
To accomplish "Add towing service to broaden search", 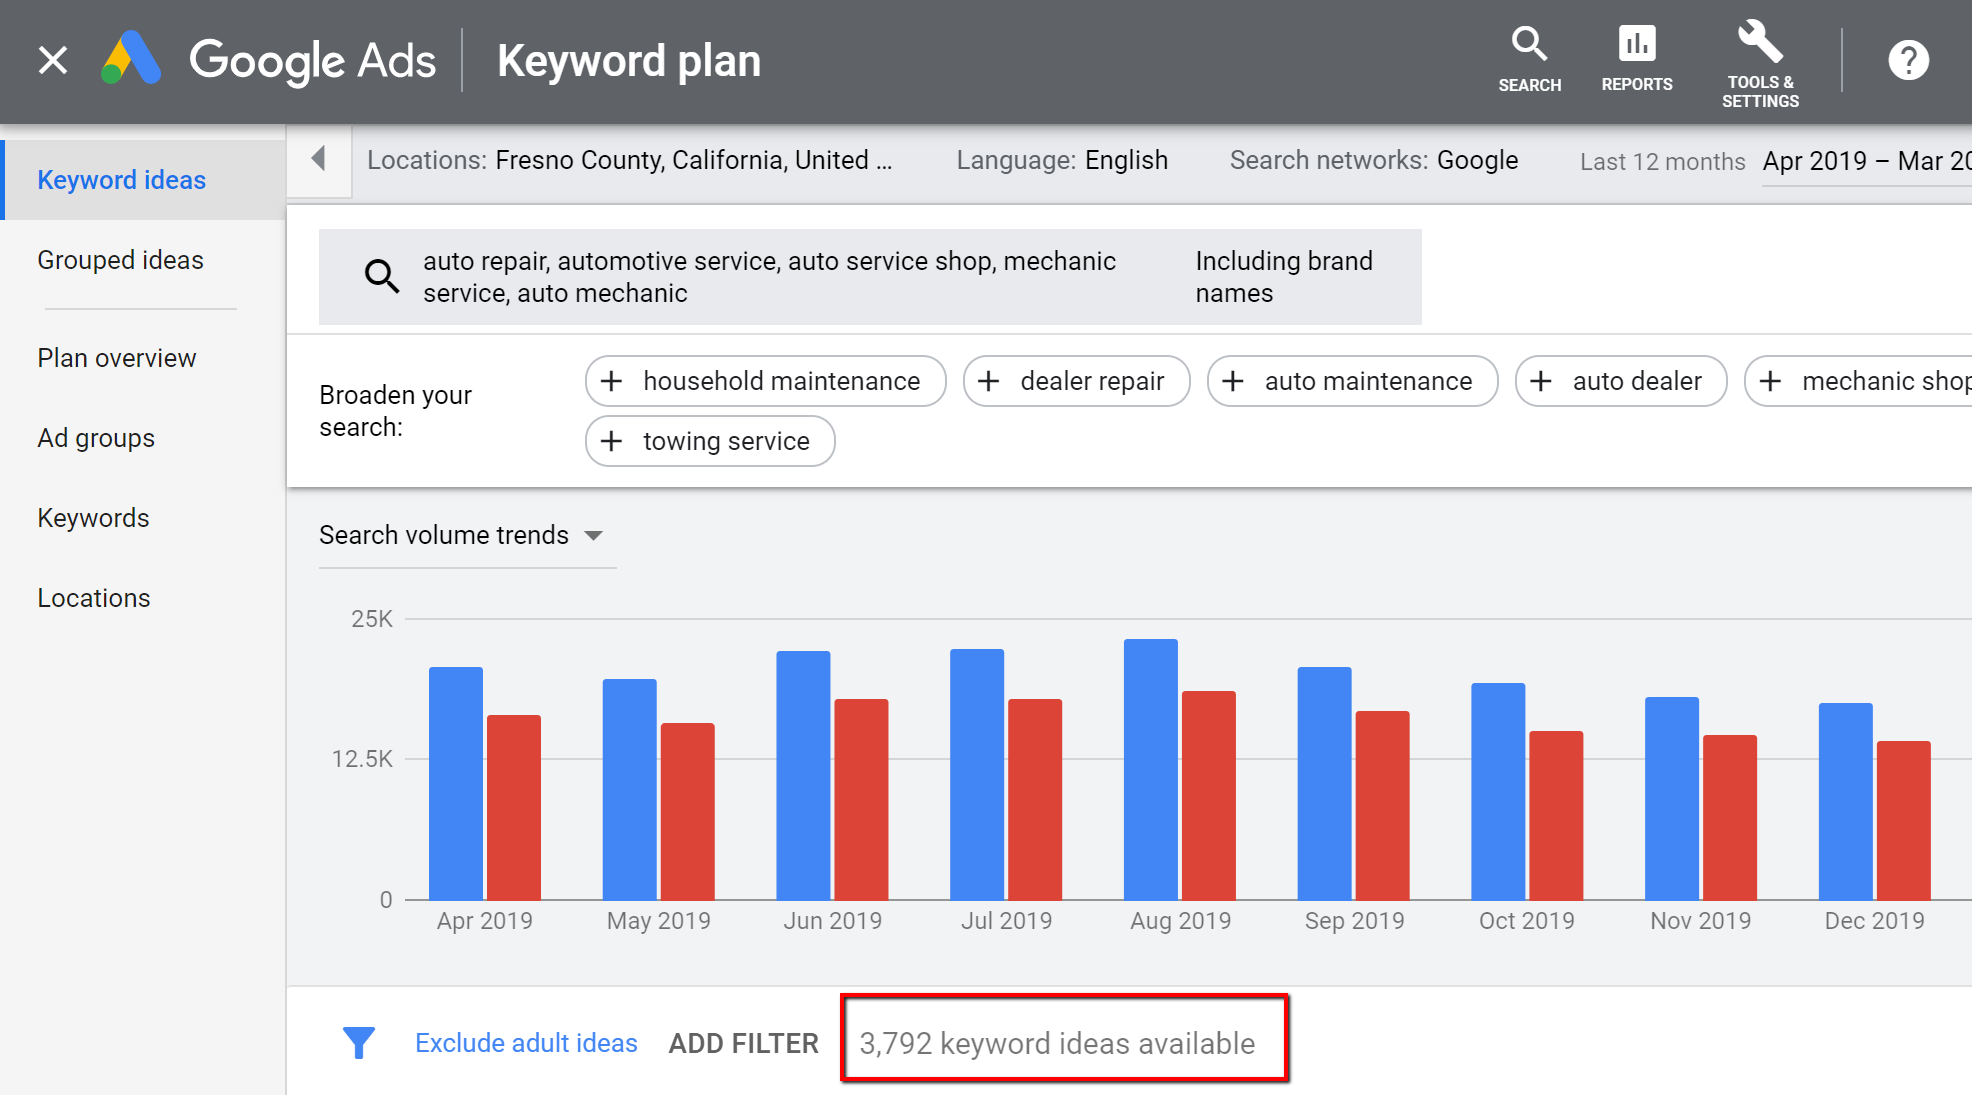I will (708, 440).
